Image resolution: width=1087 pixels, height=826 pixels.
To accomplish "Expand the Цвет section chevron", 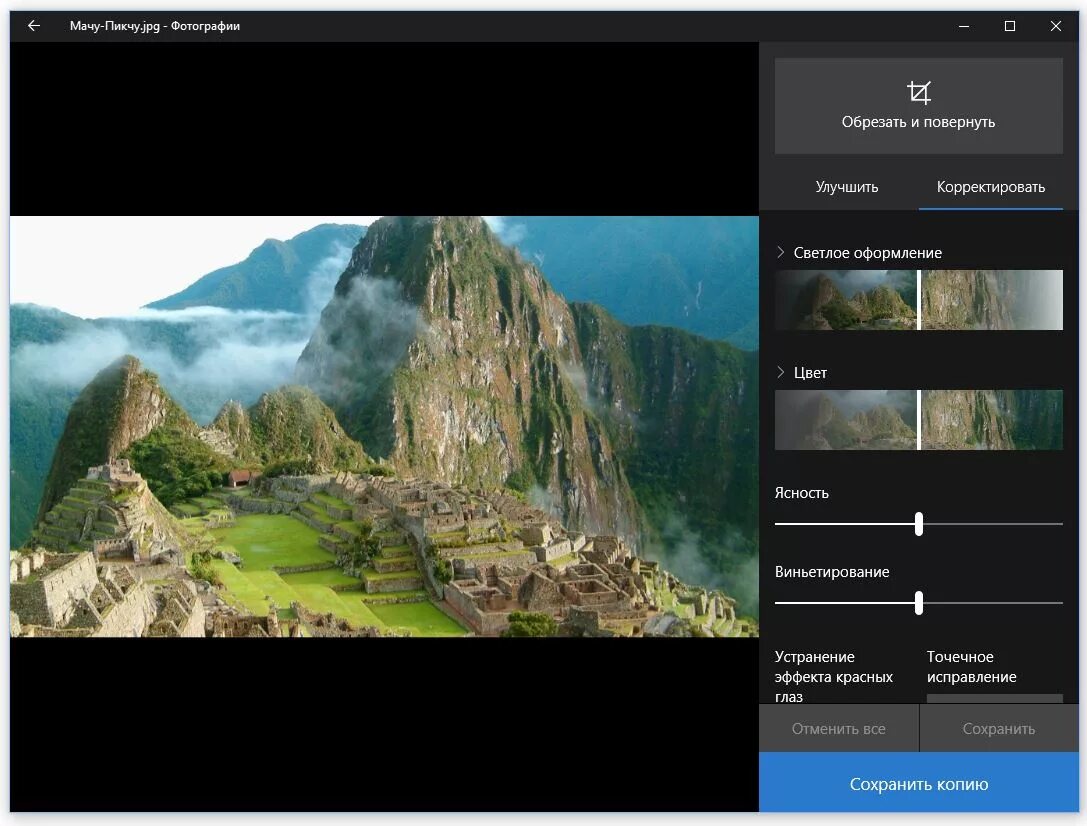I will (781, 372).
